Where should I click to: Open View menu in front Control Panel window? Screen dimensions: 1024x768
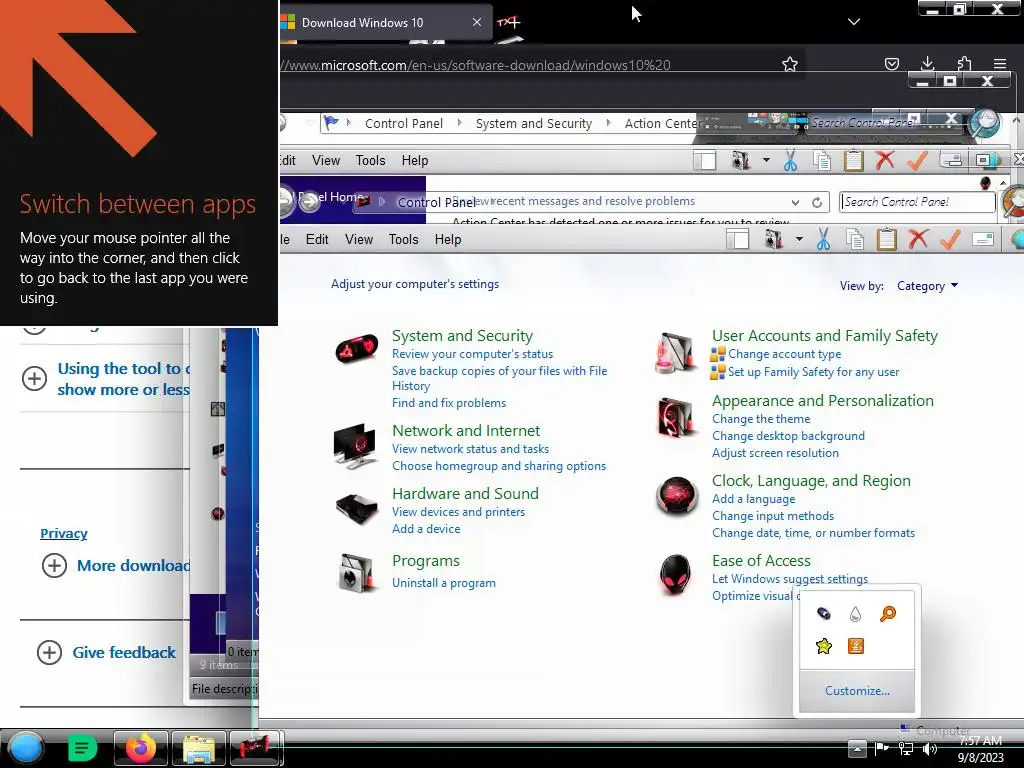(359, 240)
